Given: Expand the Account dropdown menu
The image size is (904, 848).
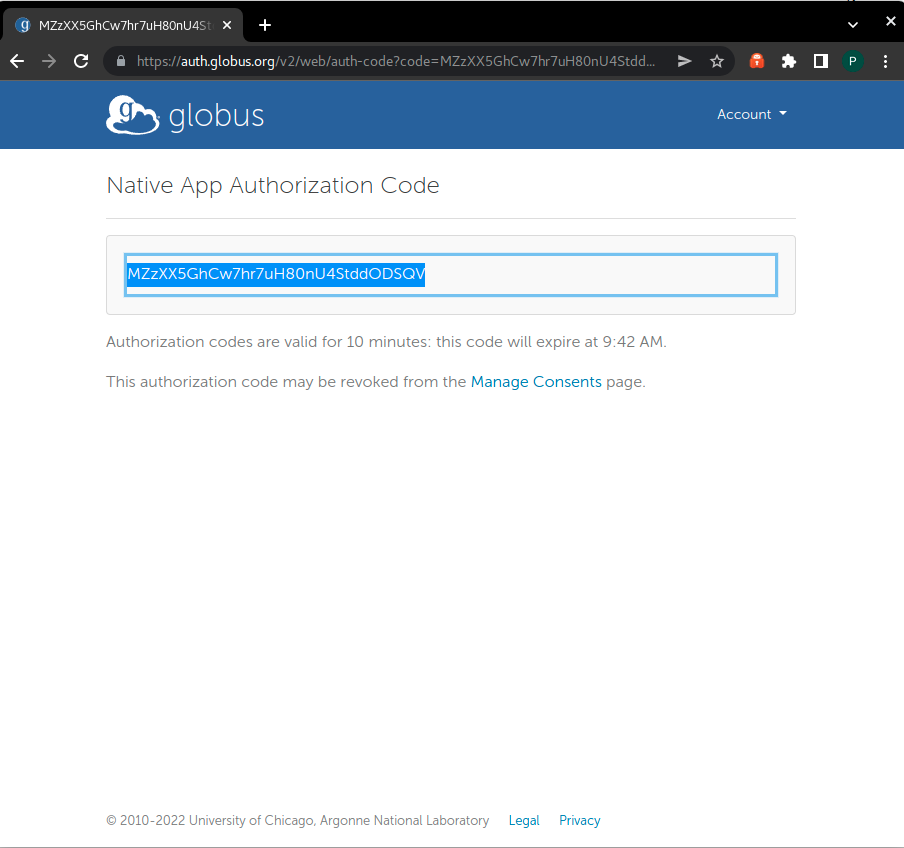Looking at the screenshot, I should [x=751, y=114].
